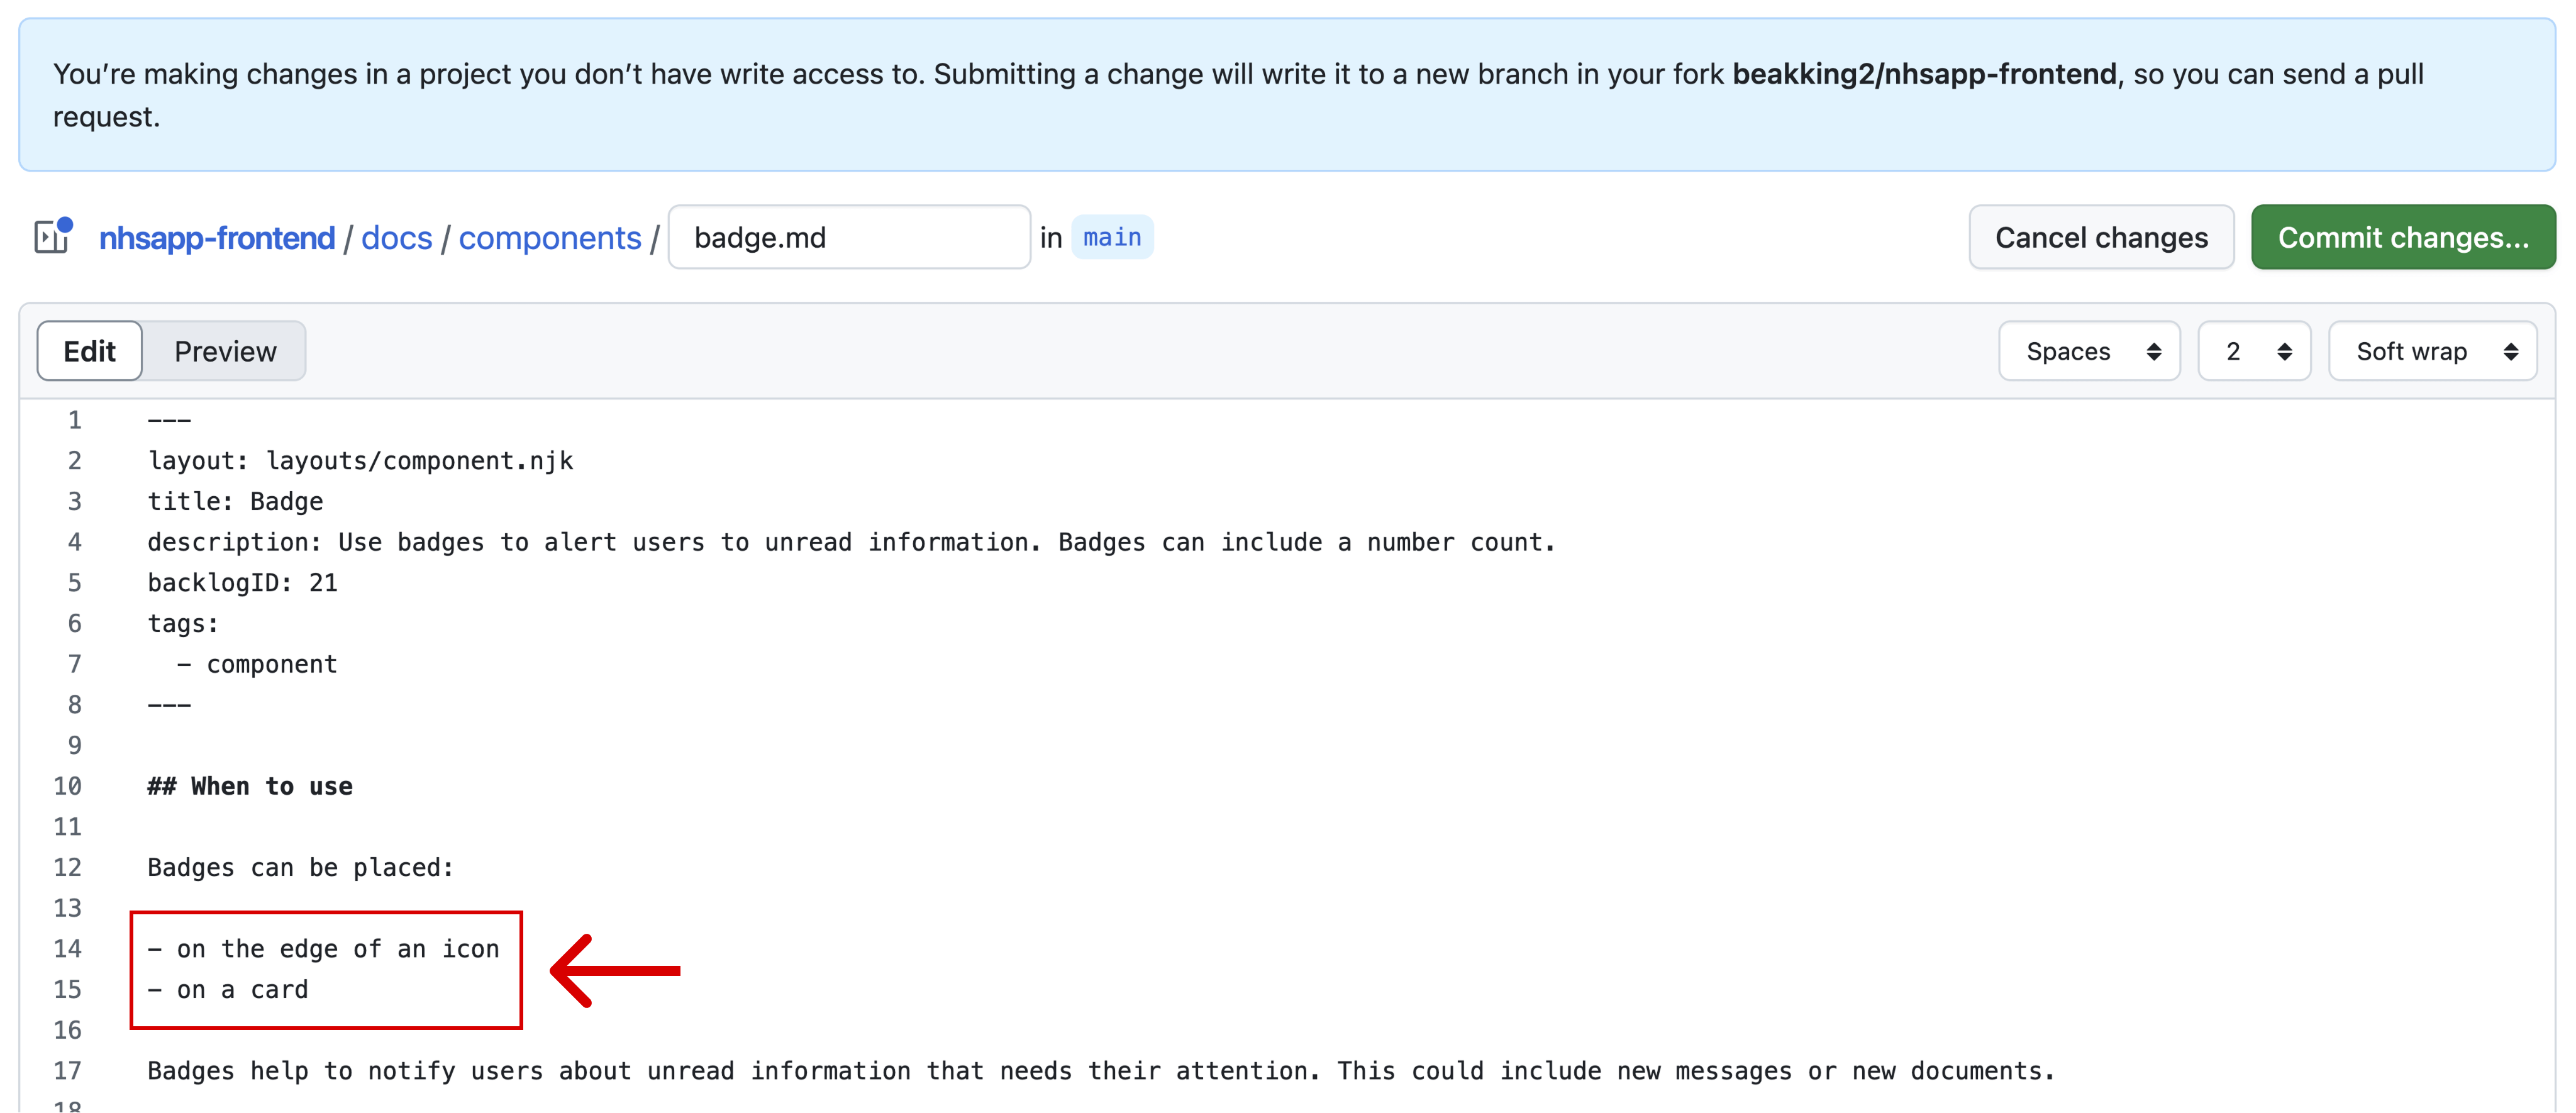The height and width of the screenshot is (1113, 2576).
Task: Click the Cancel changes button
Action: (2101, 237)
